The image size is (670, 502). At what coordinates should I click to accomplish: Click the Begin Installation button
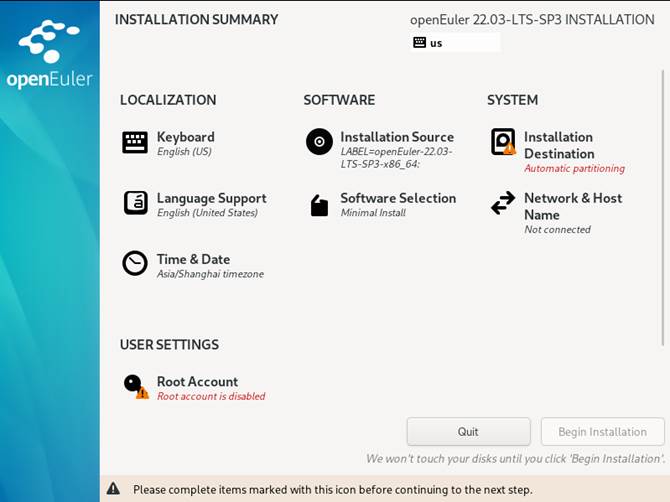(602, 432)
